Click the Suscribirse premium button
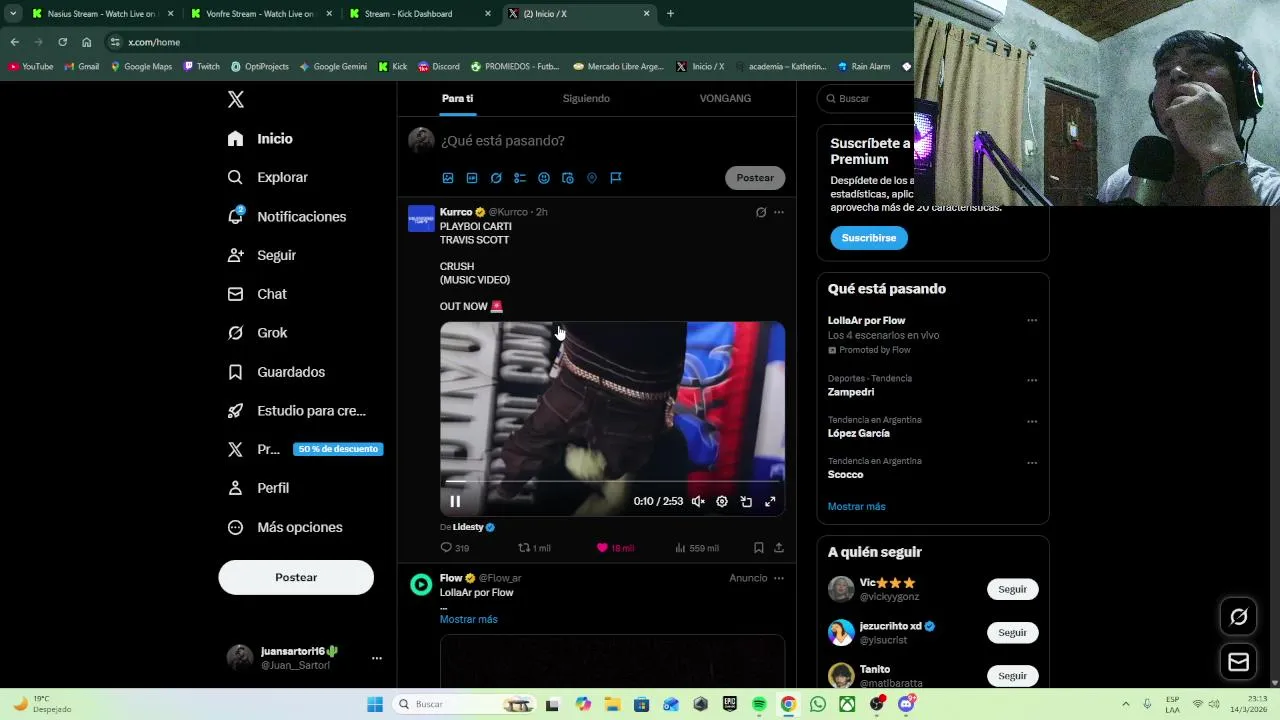1280x720 pixels. [x=869, y=238]
